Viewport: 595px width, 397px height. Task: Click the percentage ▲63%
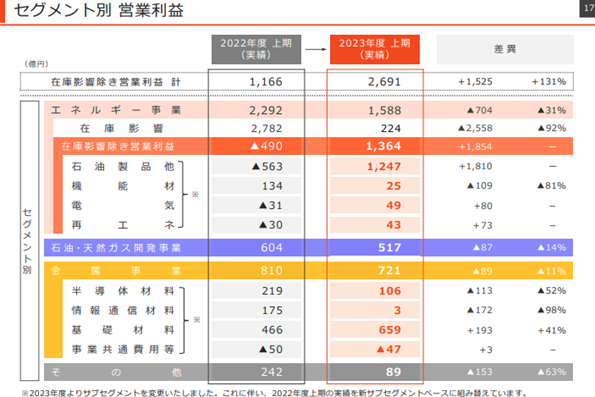point(552,372)
